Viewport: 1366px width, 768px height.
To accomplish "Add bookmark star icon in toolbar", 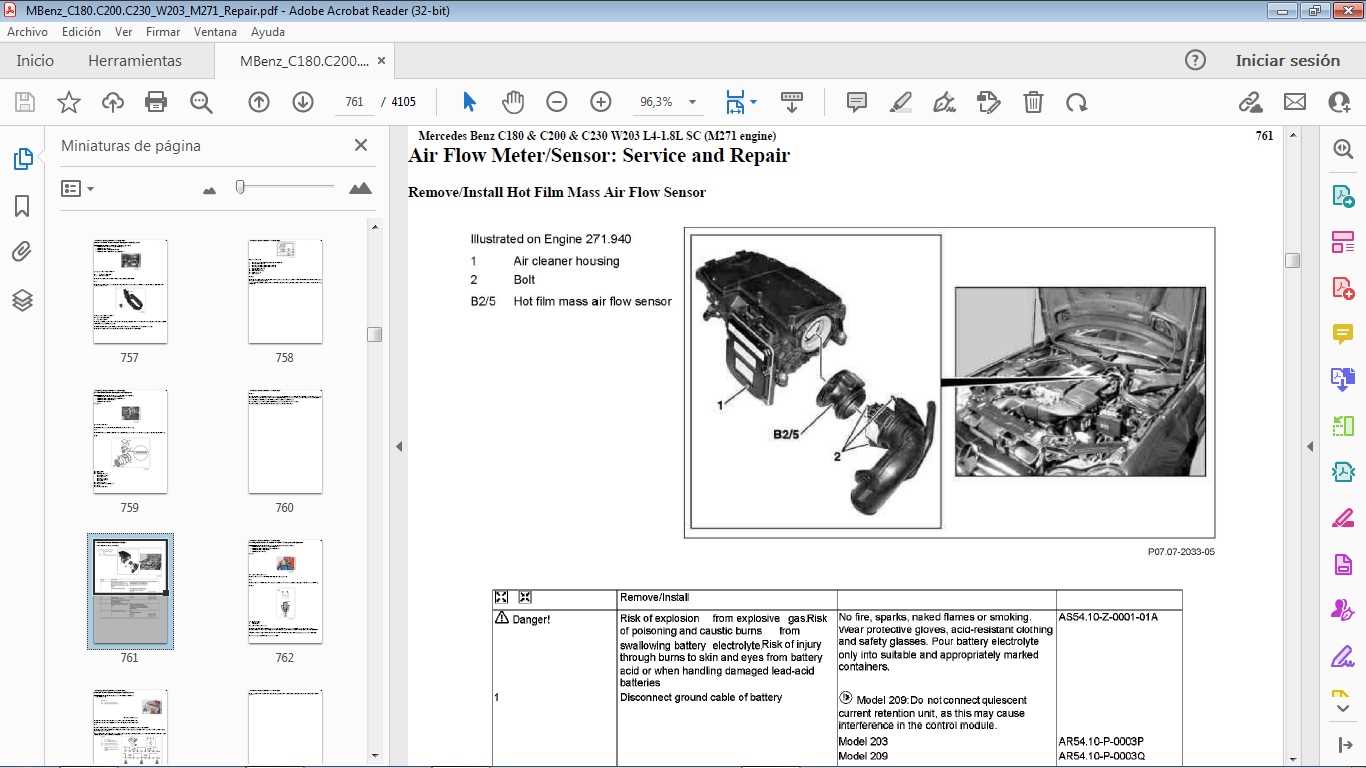I will (x=69, y=102).
